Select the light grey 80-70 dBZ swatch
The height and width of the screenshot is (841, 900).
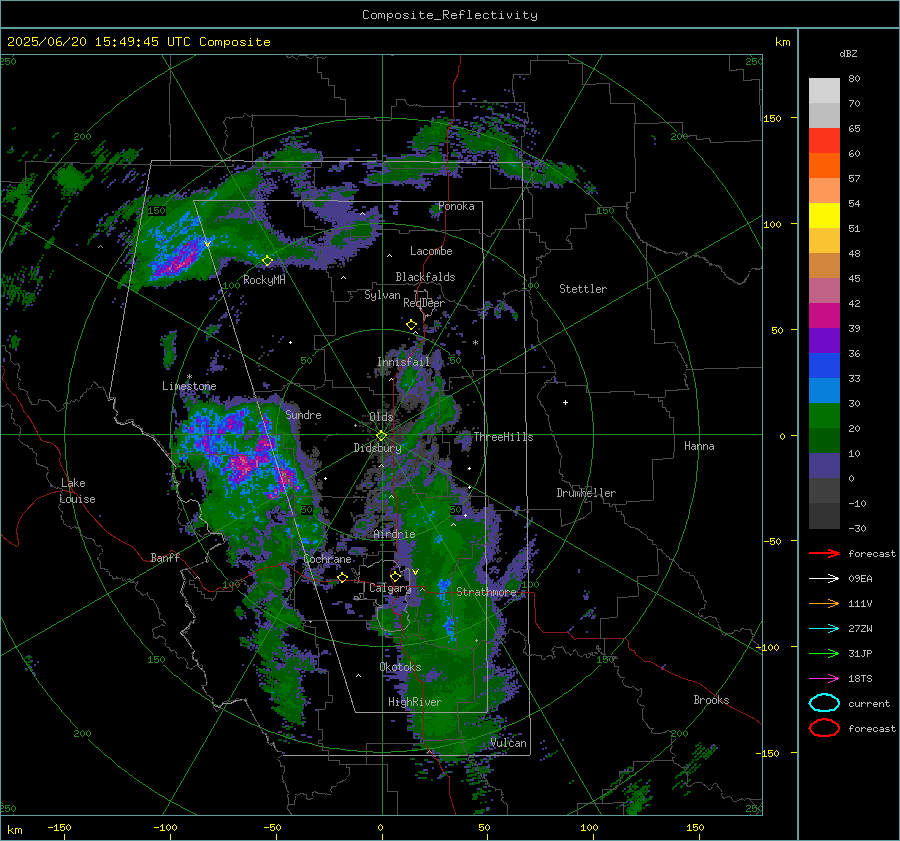pos(824,90)
